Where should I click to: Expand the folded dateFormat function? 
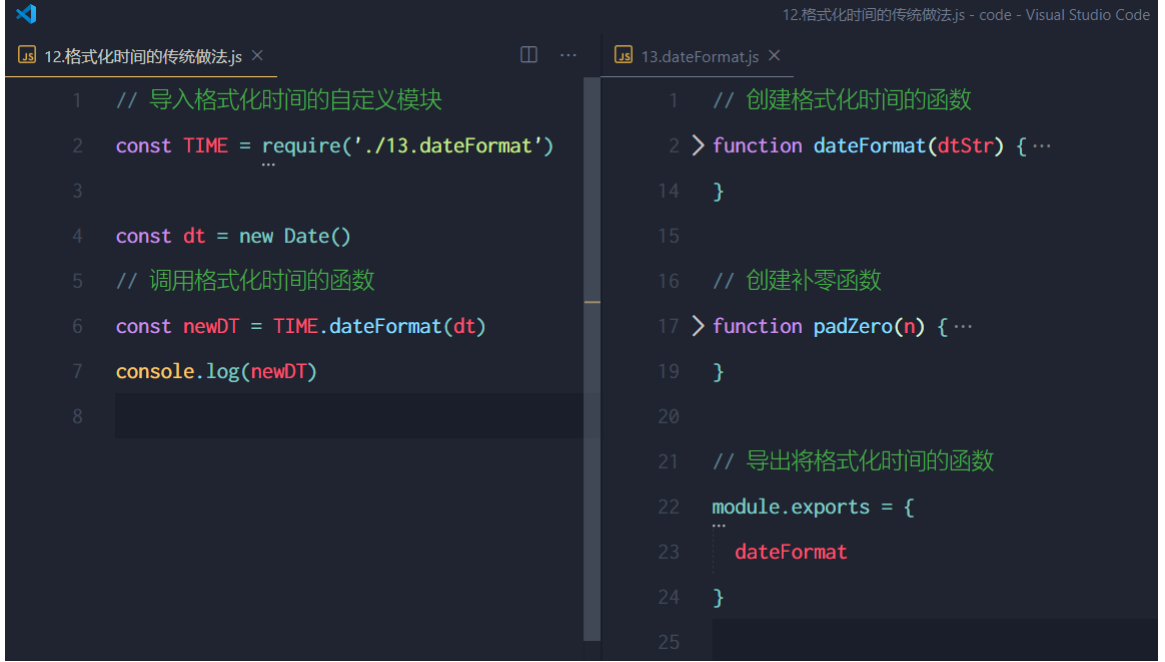tap(697, 146)
